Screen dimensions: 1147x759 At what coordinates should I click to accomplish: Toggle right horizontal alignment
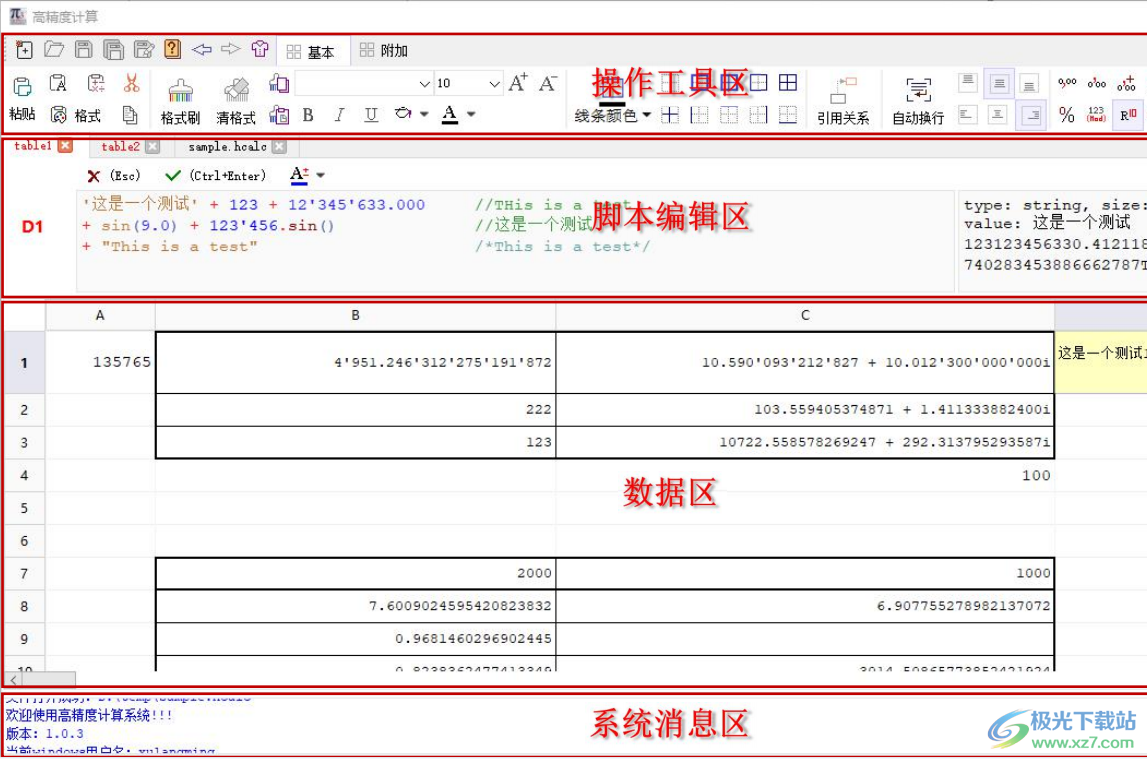pos(1030,115)
